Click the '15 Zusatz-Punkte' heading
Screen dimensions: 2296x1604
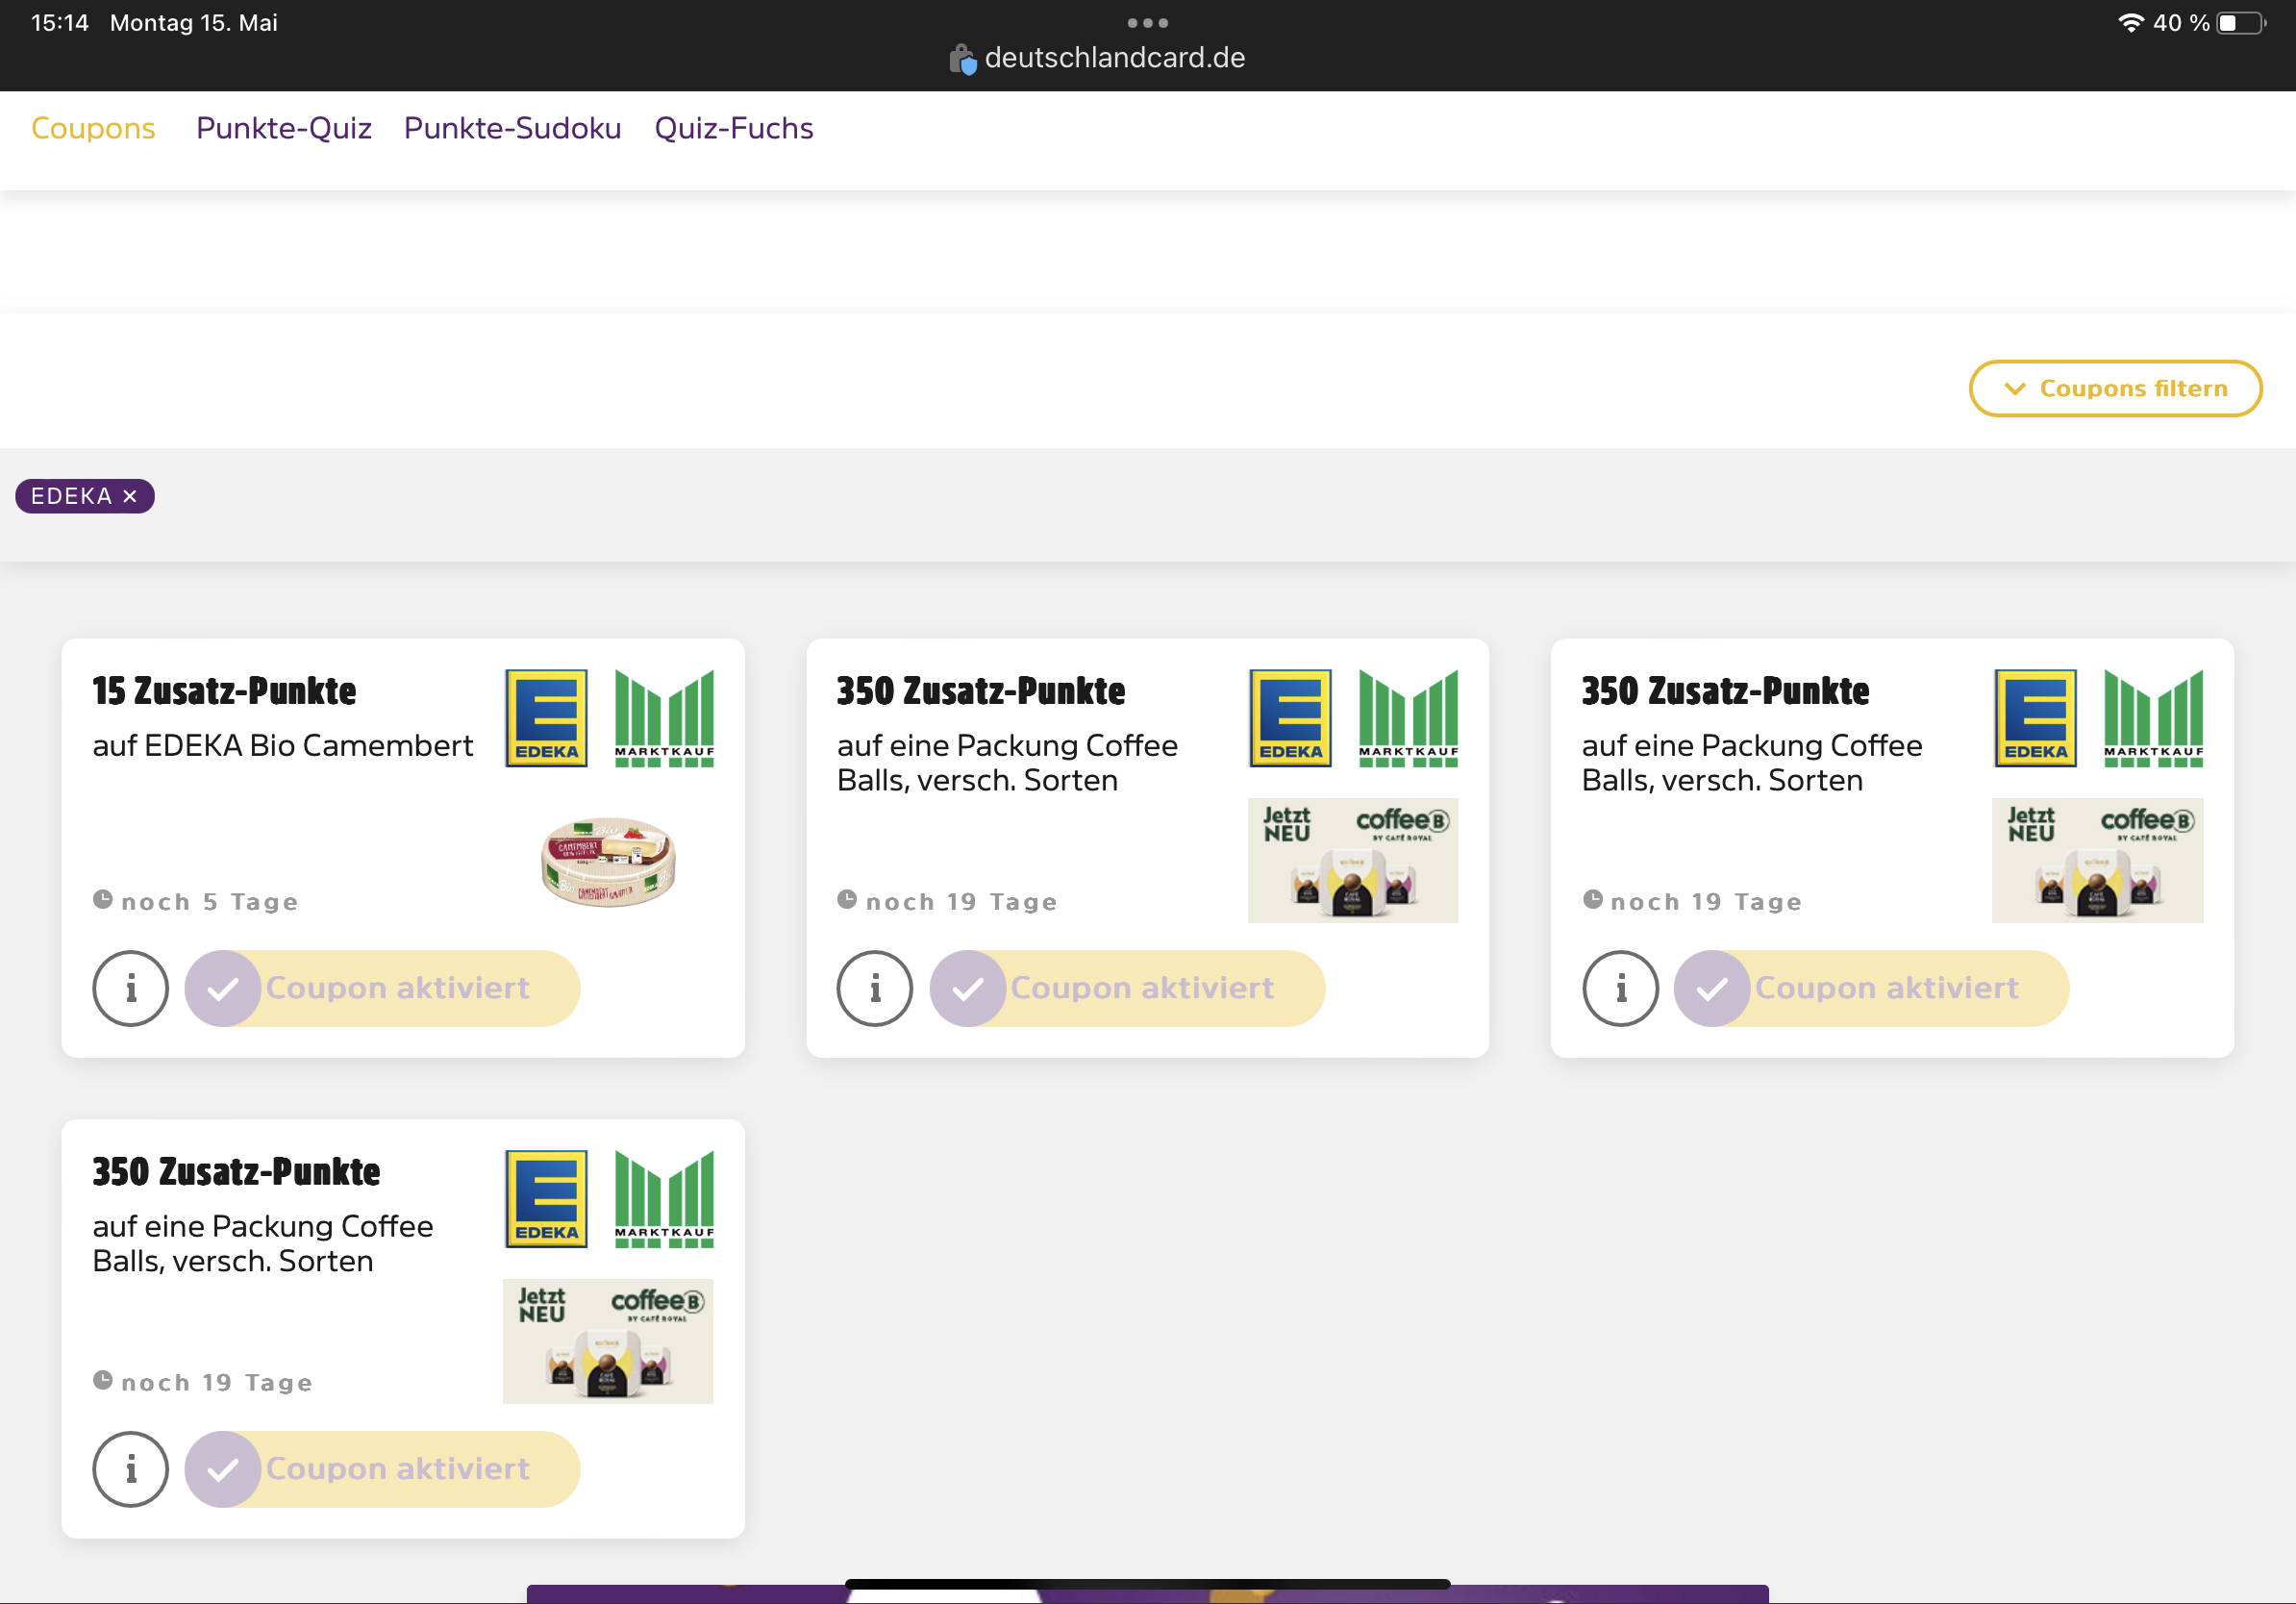pyautogui.click(x=224, y=691)
